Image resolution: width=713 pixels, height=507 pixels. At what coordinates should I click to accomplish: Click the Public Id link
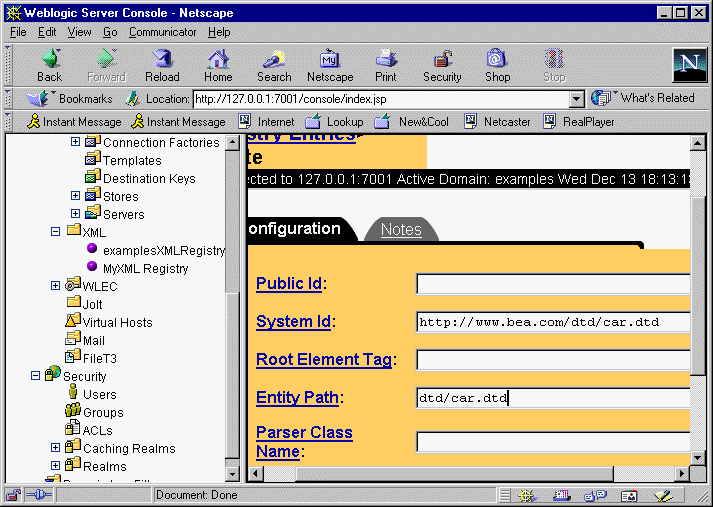coord(289,283)
